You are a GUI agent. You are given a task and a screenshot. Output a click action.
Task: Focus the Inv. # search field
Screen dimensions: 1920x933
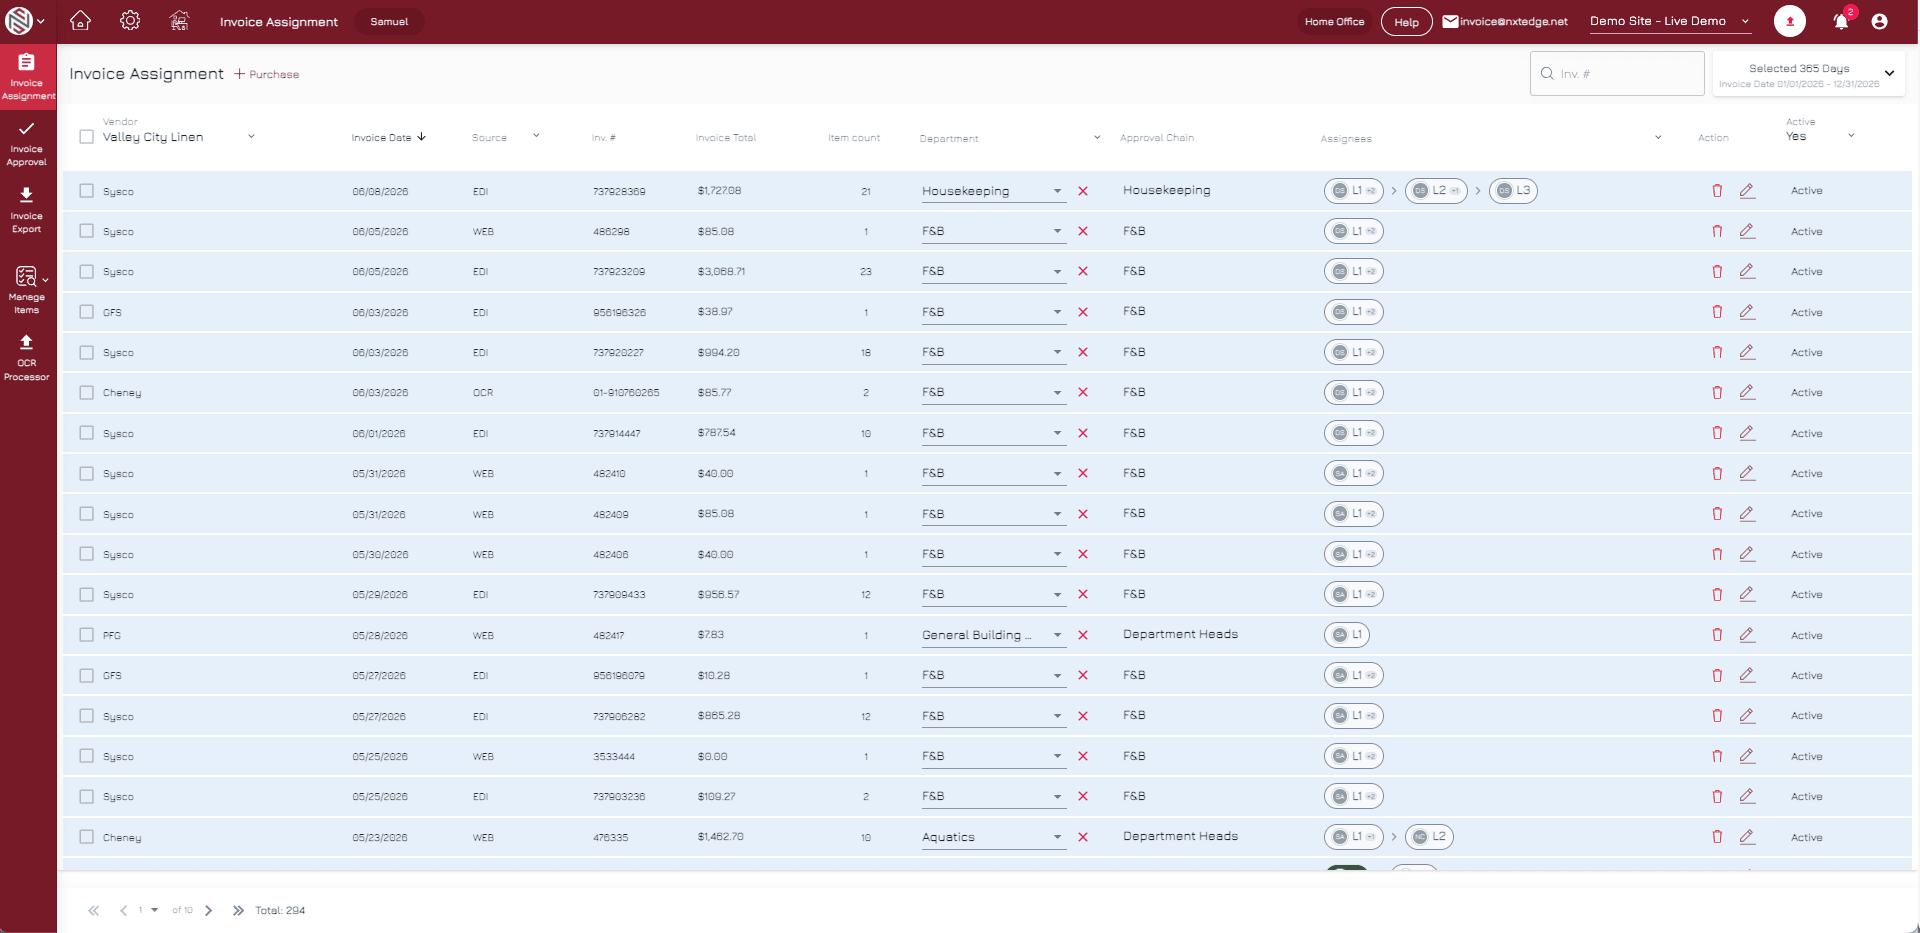click(1617, 73)
